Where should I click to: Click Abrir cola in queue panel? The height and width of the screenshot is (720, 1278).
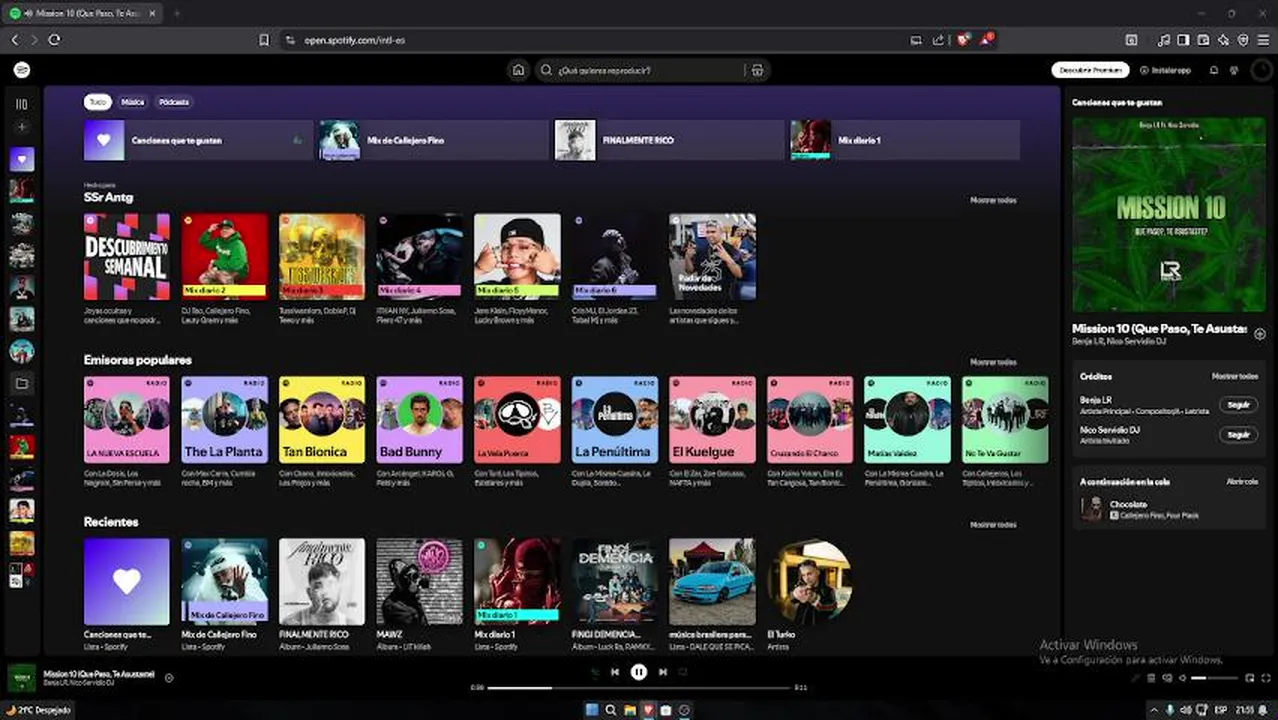(x=1242, y=482)
